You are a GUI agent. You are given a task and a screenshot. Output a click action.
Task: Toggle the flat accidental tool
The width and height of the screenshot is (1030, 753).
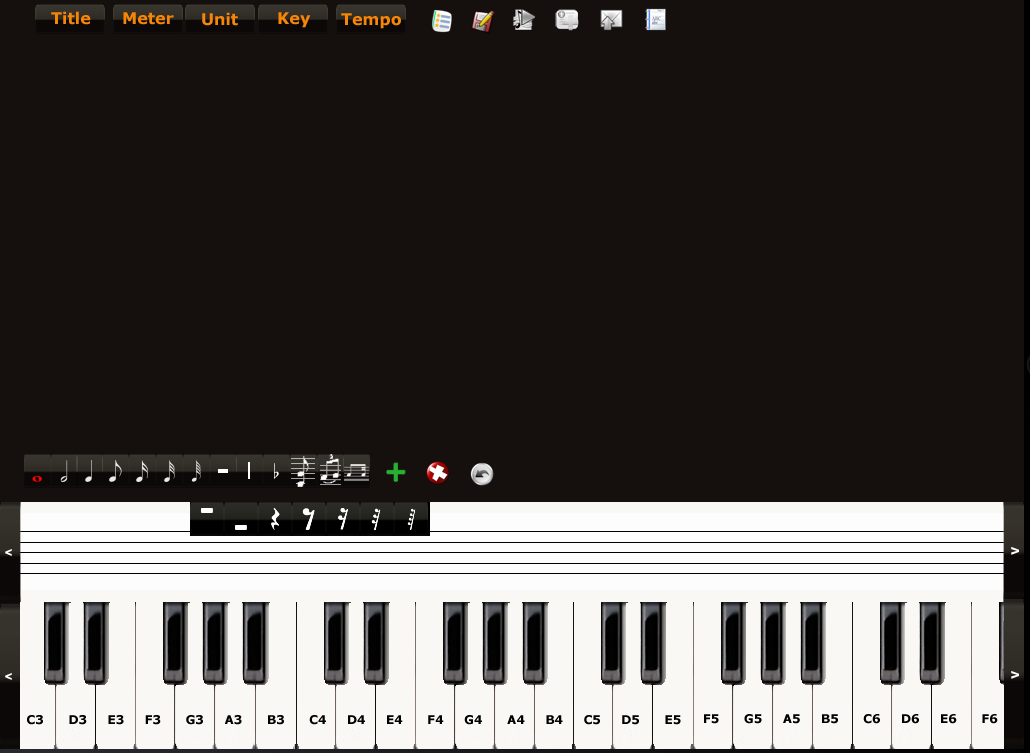(275, 470)
